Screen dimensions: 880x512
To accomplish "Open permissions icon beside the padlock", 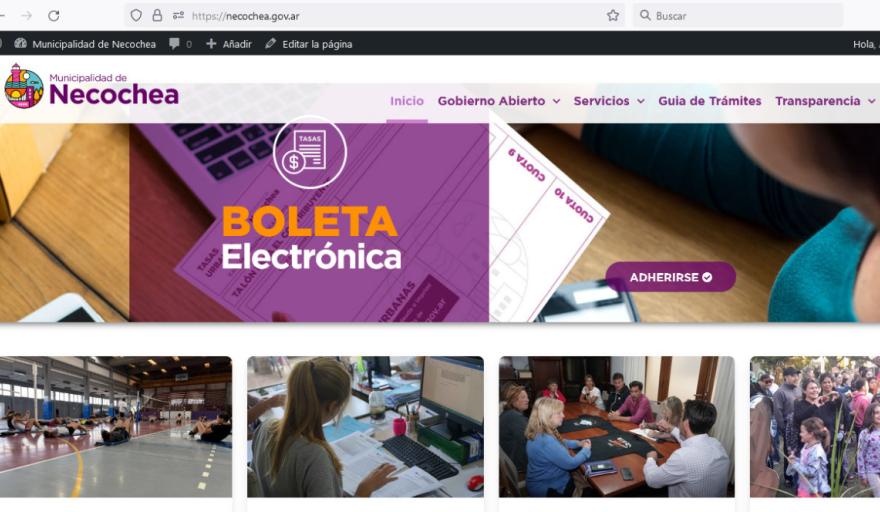I will (x=178, y=16).
